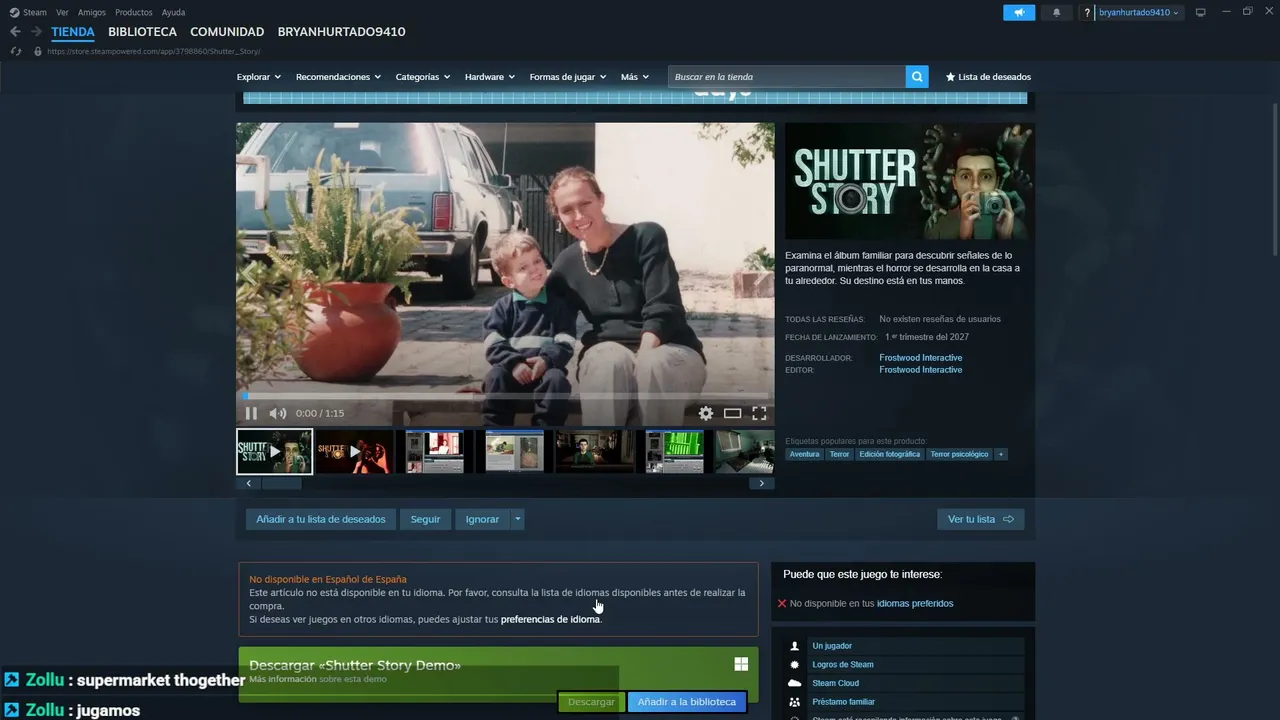Select the green monitor screenshot thumbnail
Viewport: 1280px width, 720px height.
[x=674, y=452]
